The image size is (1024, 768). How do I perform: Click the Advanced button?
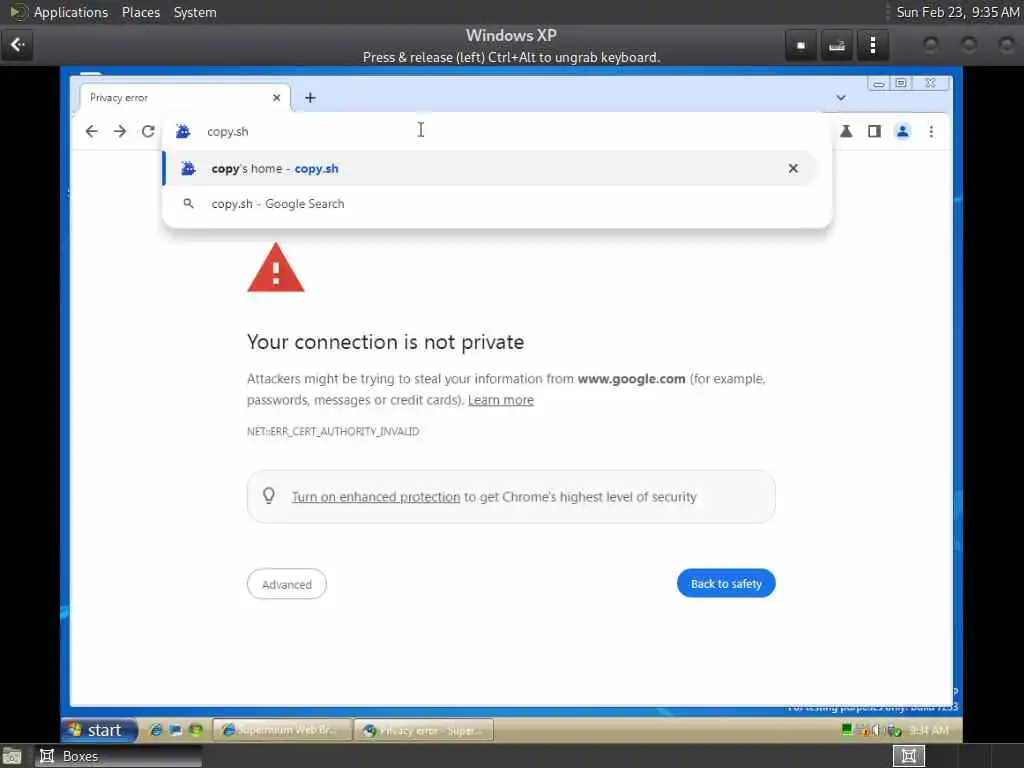287,584
